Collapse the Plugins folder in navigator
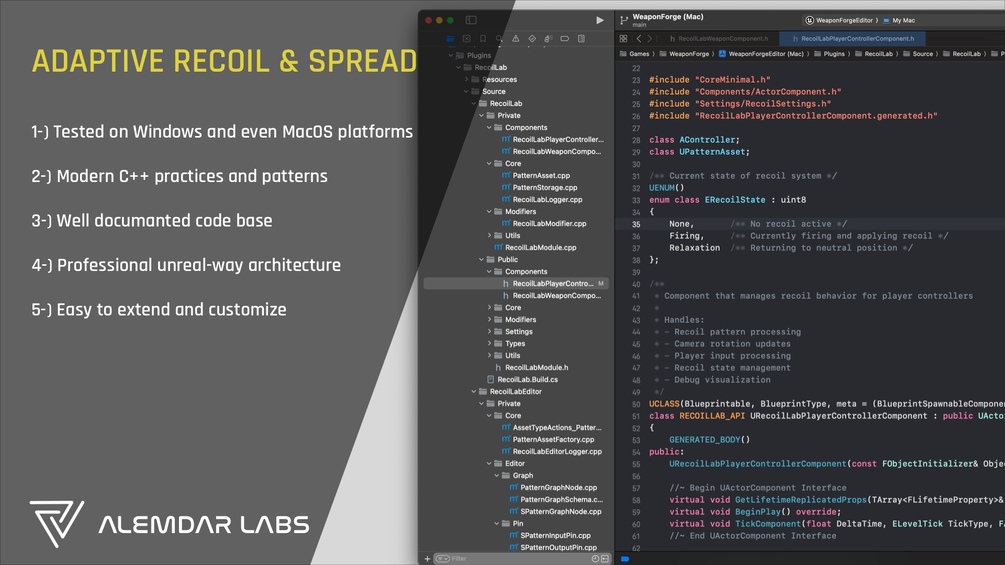This screenshot has width=1005, height=565. coord(451,55)
